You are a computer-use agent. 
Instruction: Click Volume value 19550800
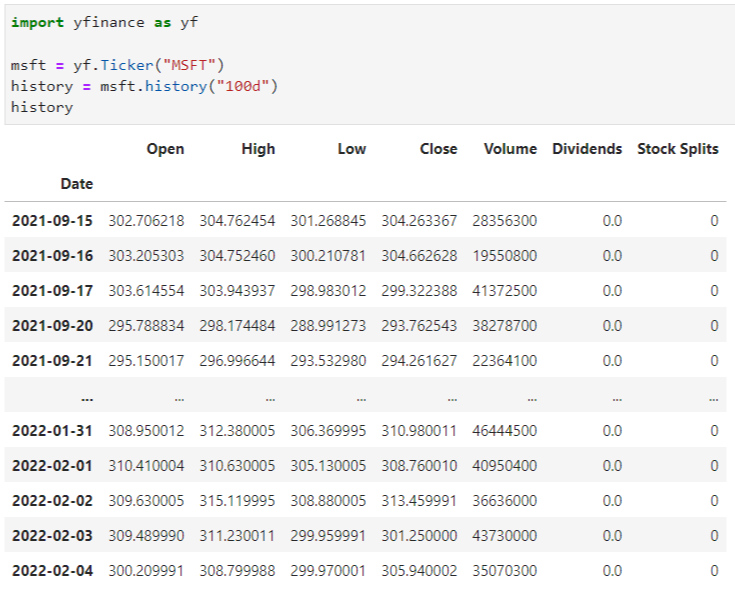coord(504,256)
